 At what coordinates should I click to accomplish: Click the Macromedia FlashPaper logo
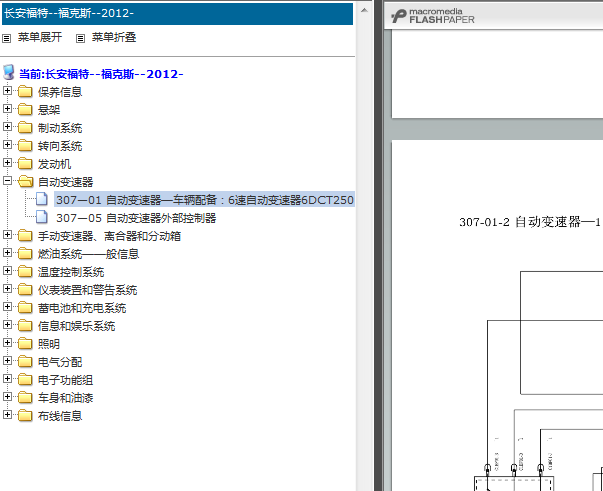coord(433,16)
